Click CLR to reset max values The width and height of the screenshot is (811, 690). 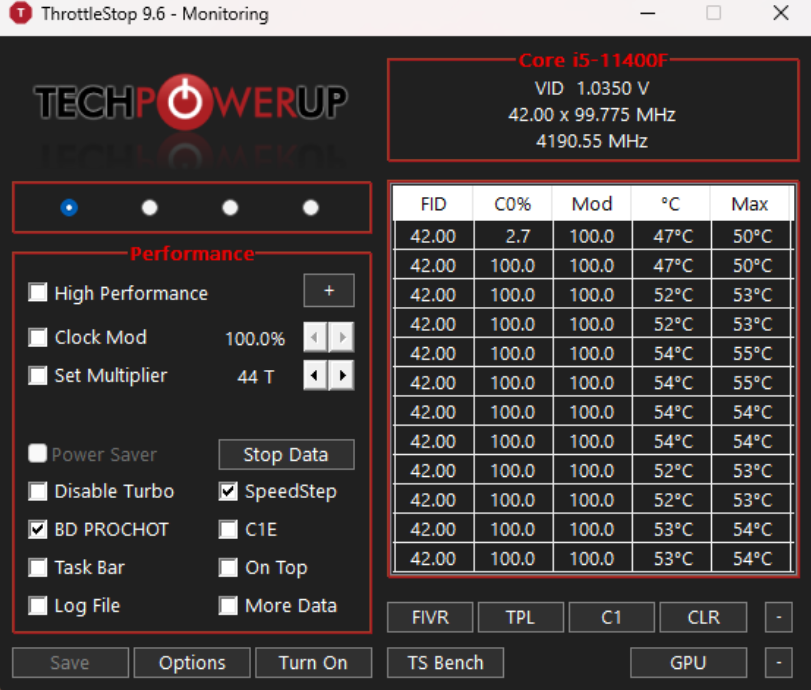click(x=703, y=617)
